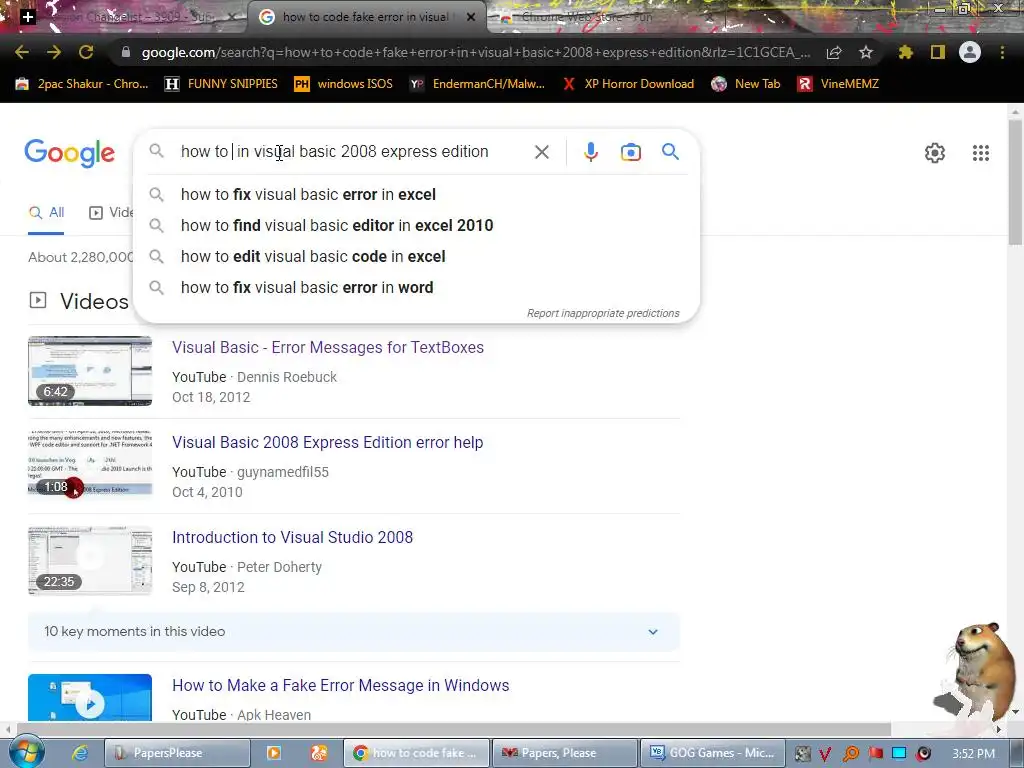Click the red V tray icon
This screenshot has height=768, width=1024.
[825, 754]
